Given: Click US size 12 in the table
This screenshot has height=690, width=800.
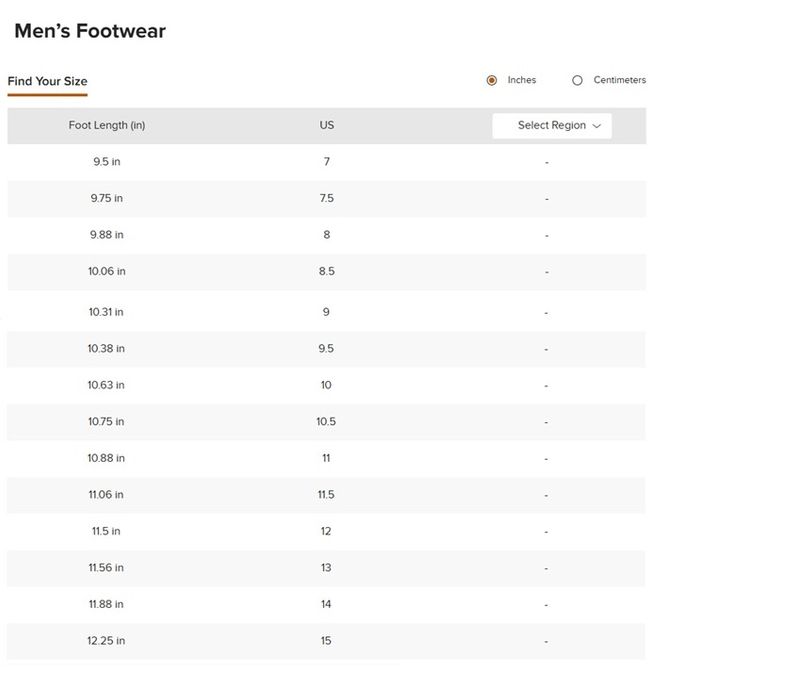Looking at the screenshot, I should (x=327, y=531).
